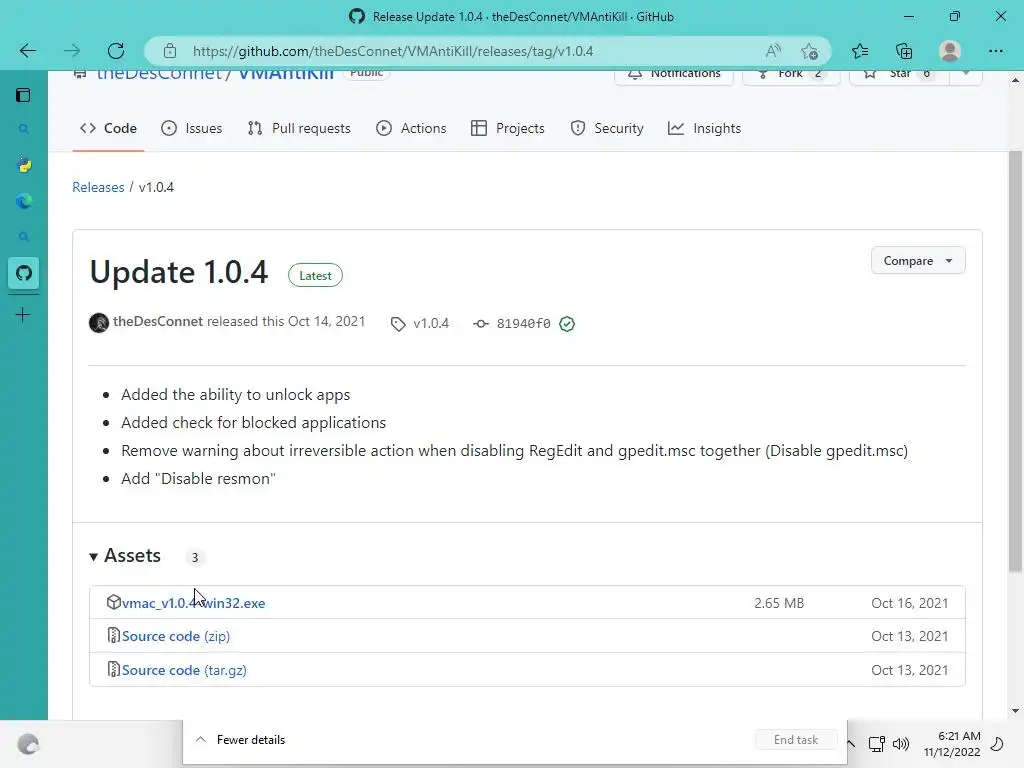Open the Compare dropdown

tap(918, 261)
